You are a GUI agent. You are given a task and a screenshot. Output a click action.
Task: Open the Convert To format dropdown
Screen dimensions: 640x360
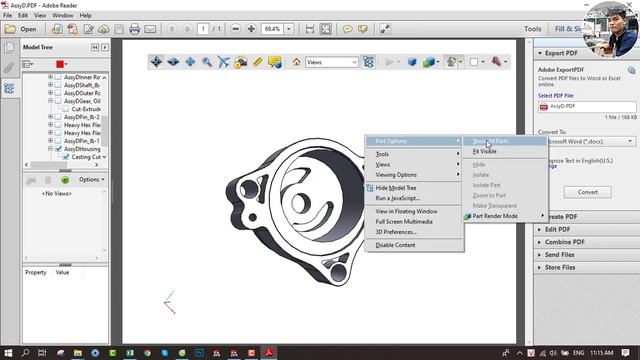coord(587,142)
